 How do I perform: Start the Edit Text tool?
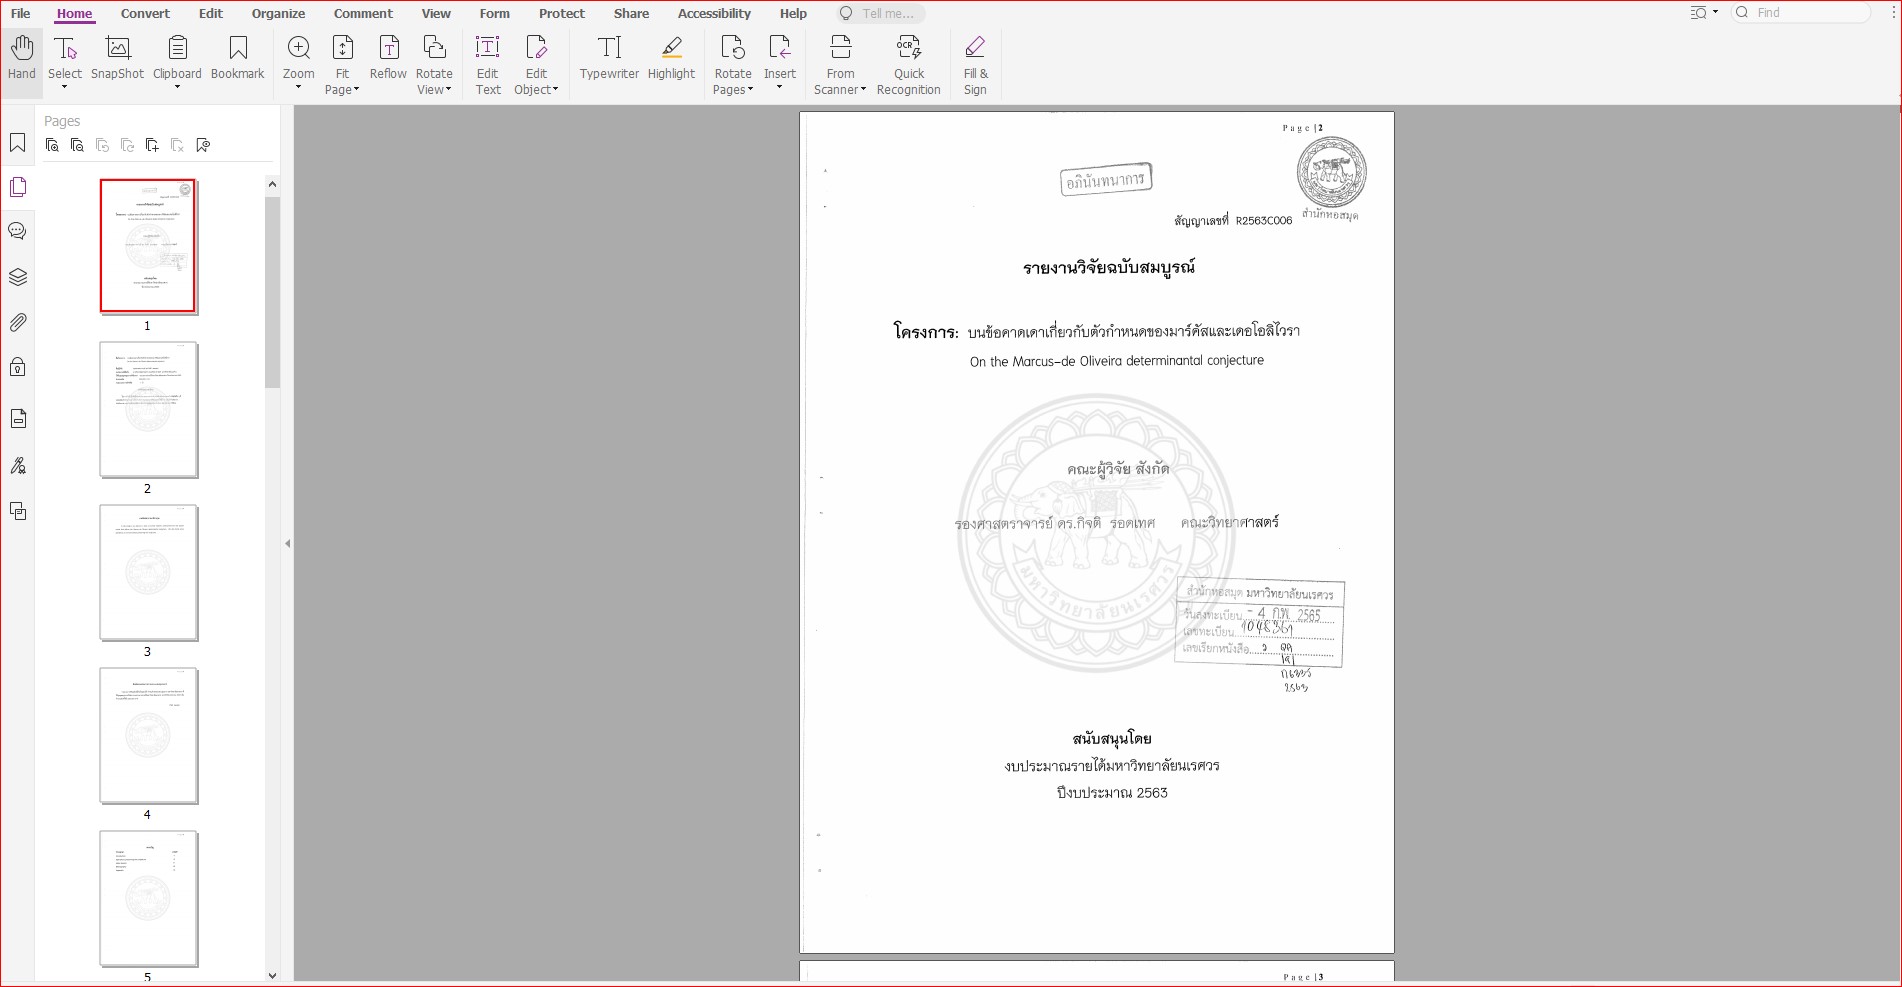(x=488, y=65)
